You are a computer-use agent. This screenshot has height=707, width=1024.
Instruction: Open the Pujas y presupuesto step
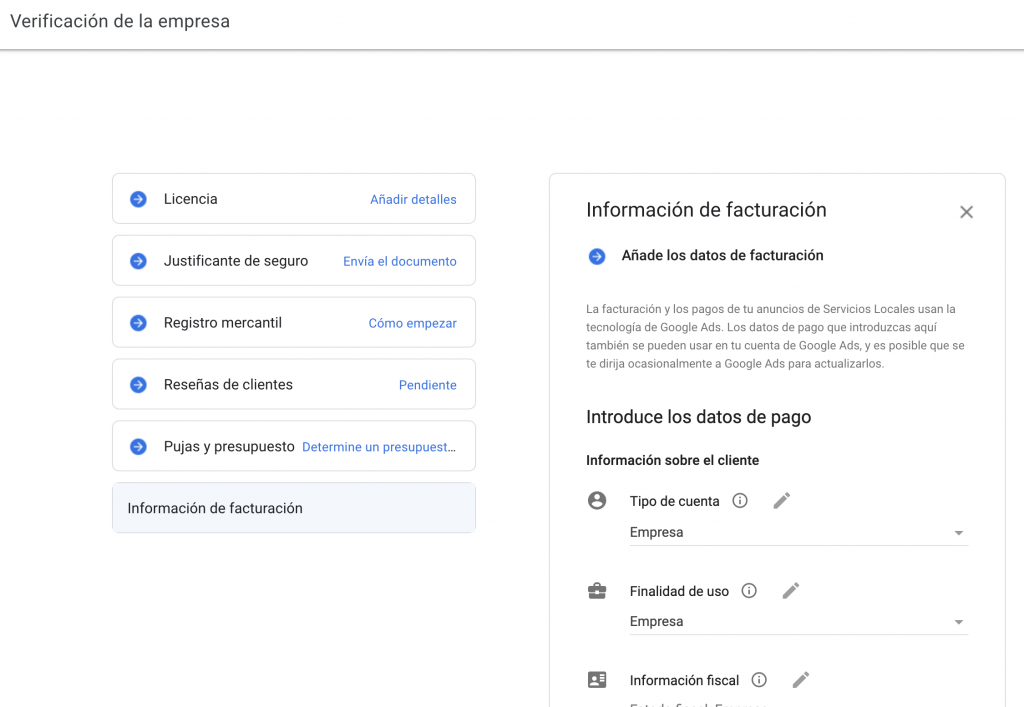click(229, 447)
